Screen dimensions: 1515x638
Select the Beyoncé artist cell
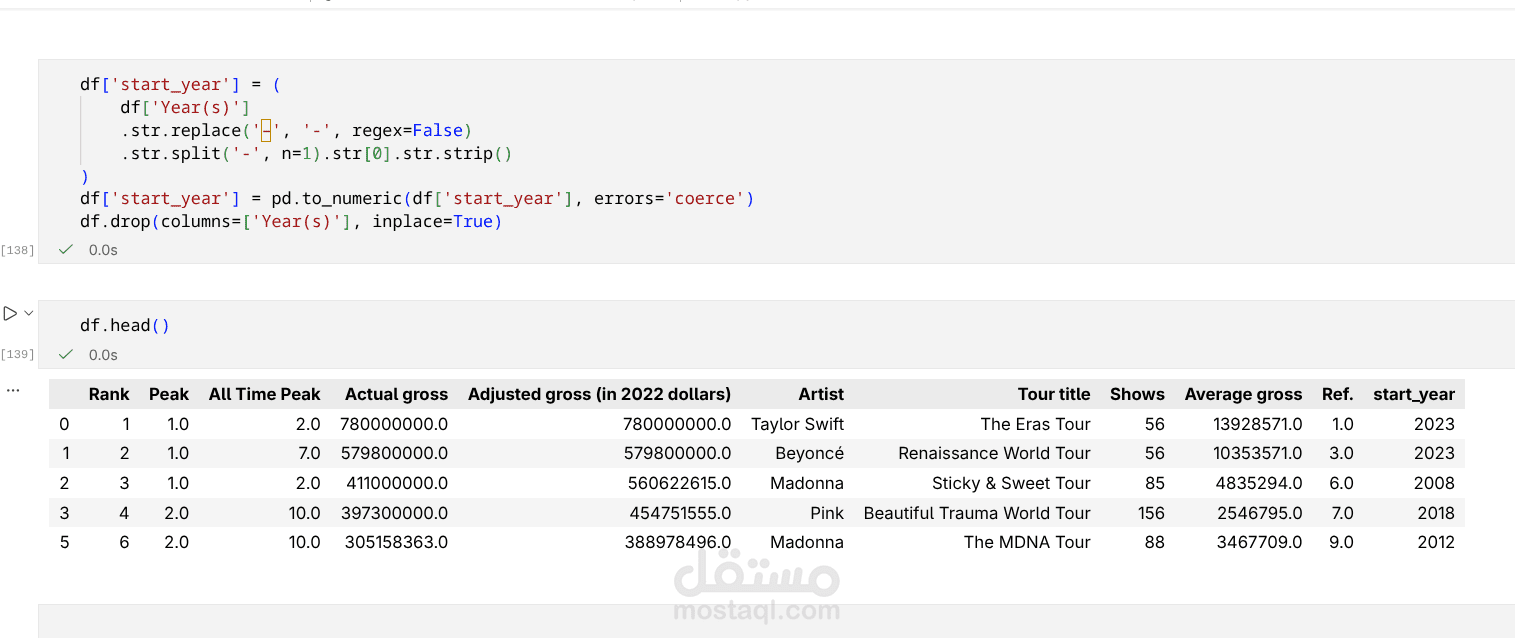809,453
